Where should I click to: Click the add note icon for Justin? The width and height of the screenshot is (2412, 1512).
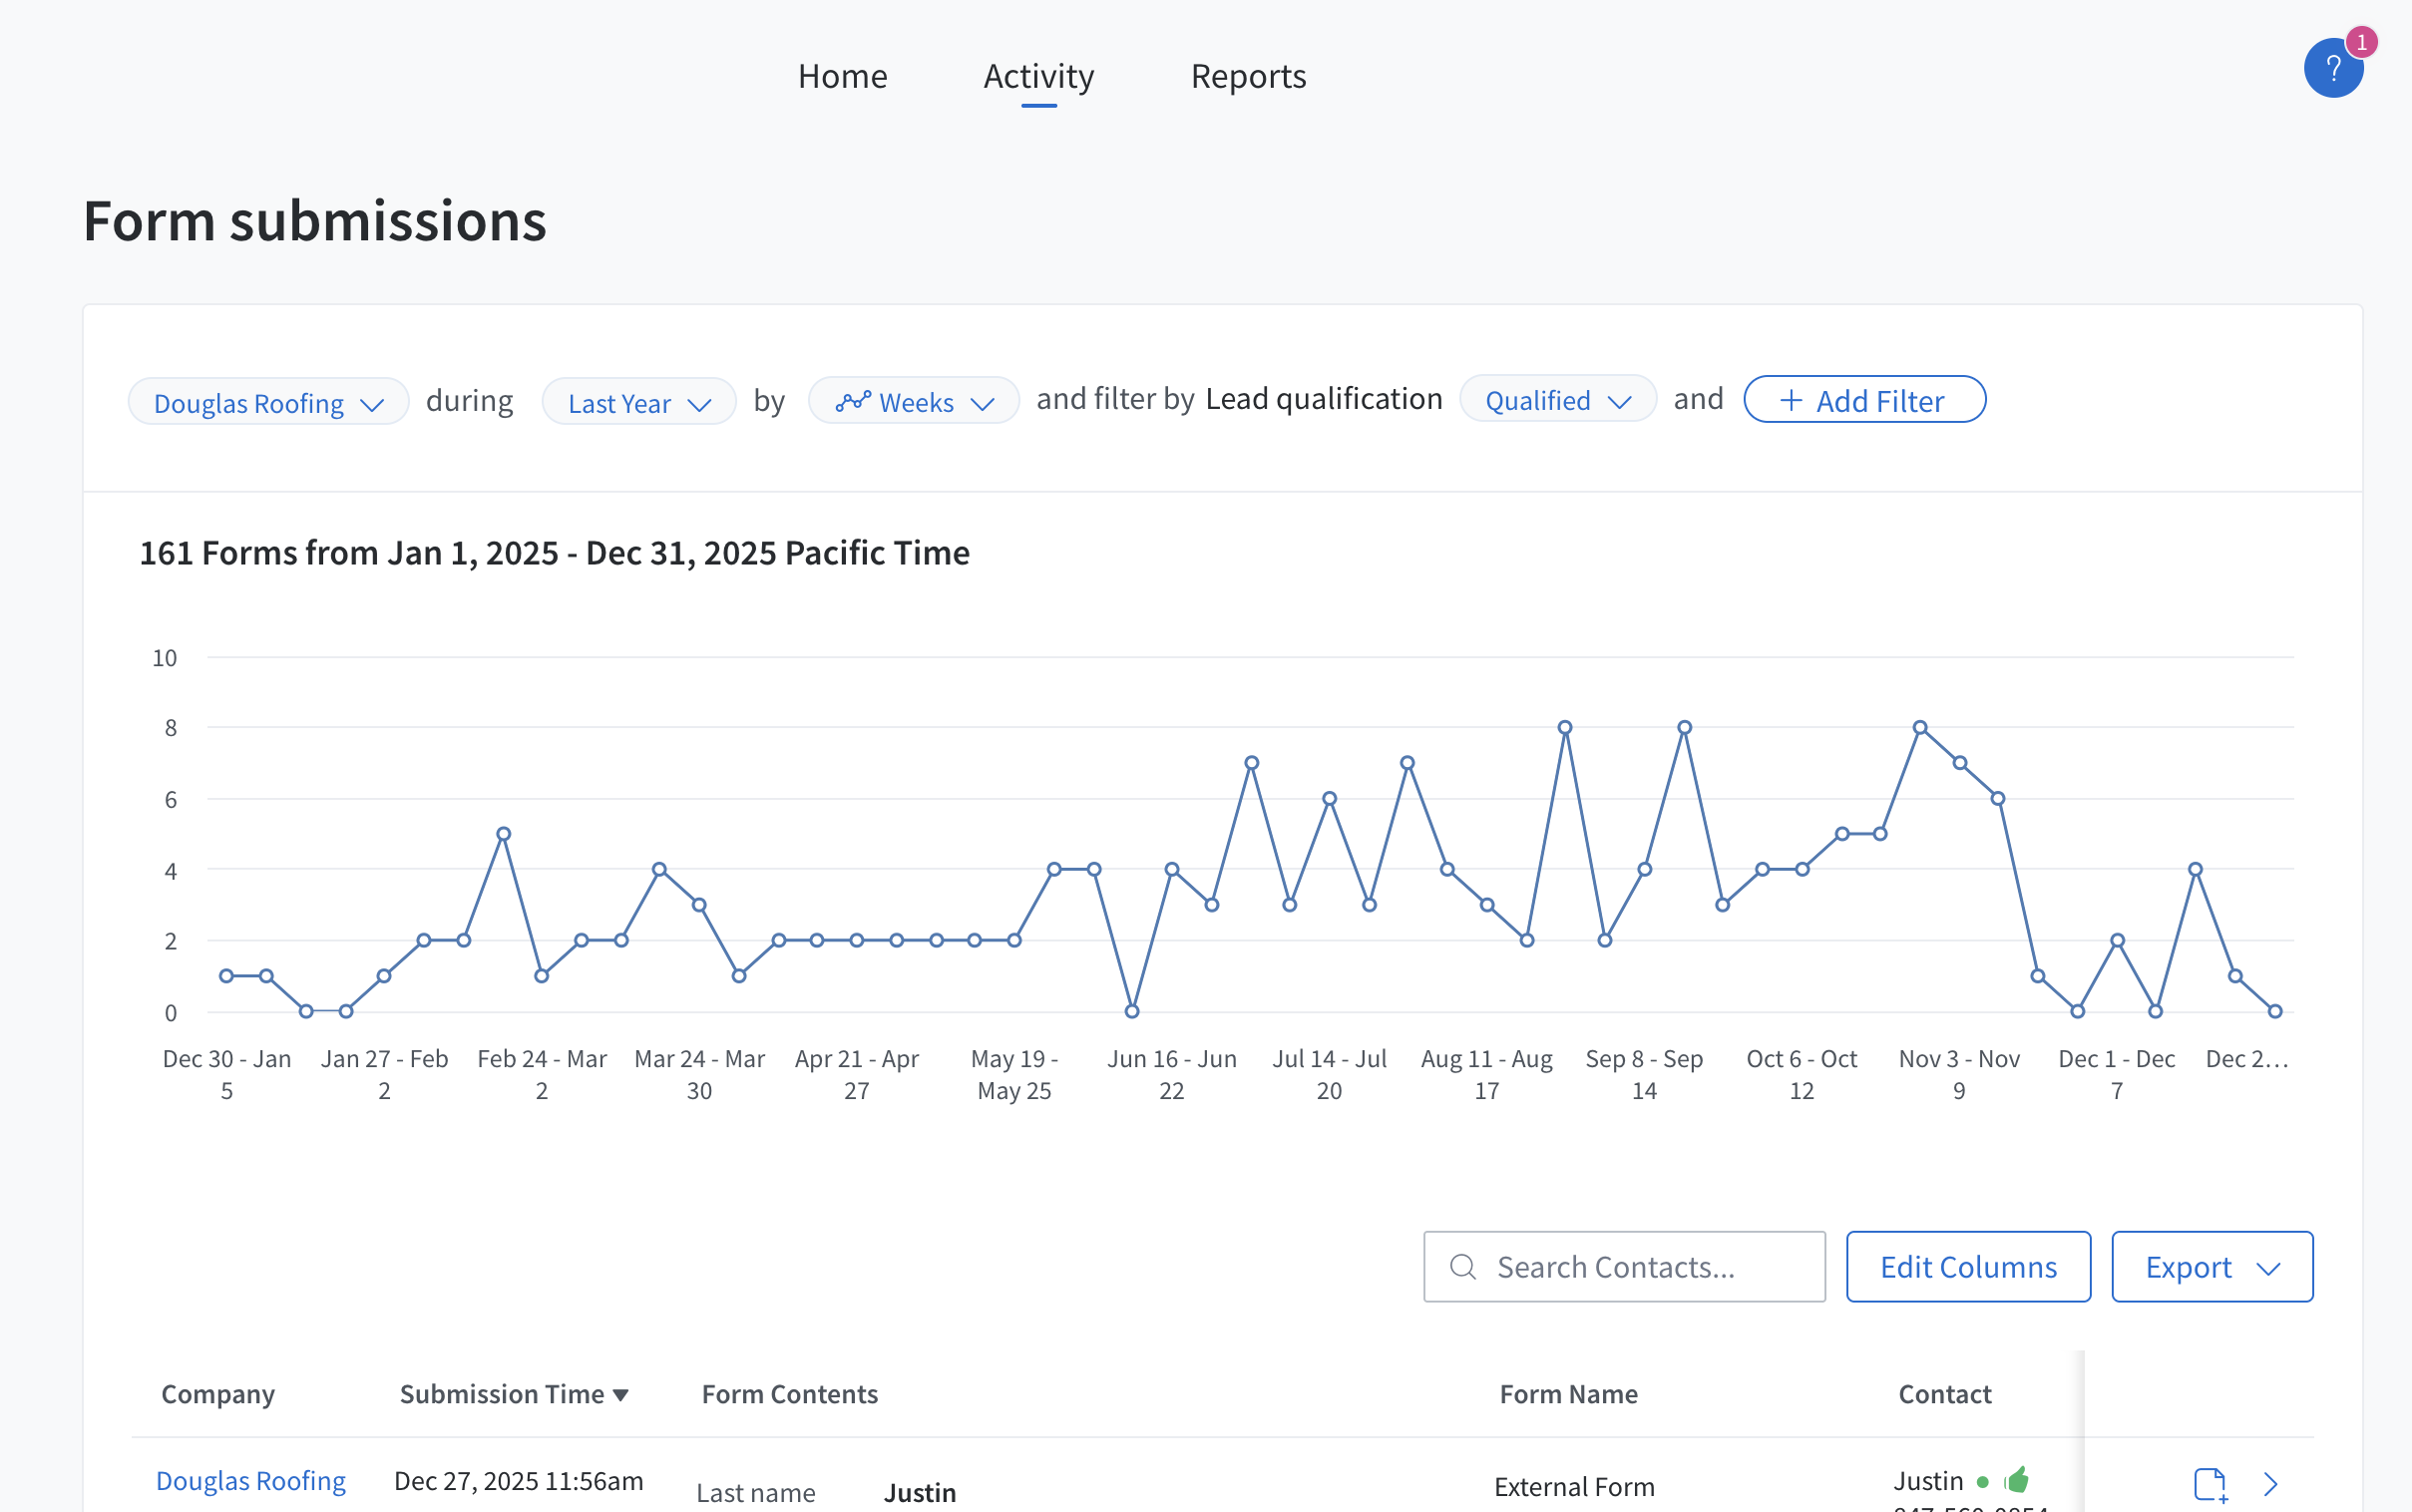2209,1484
